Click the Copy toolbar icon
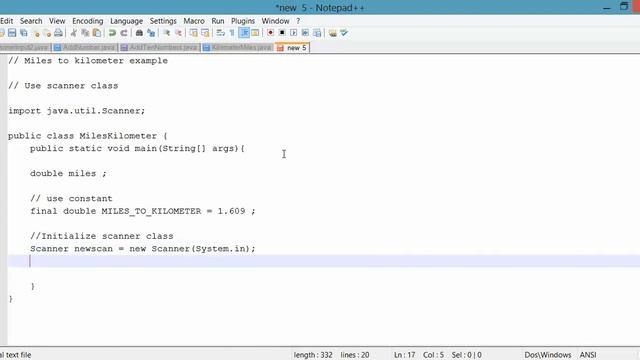This screenshot has height=360, width=640. pos(85,33)
